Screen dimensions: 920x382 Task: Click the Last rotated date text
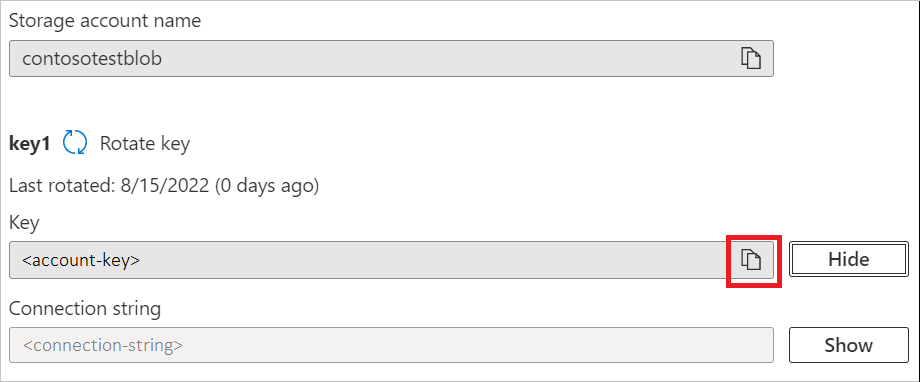point(164,187)
